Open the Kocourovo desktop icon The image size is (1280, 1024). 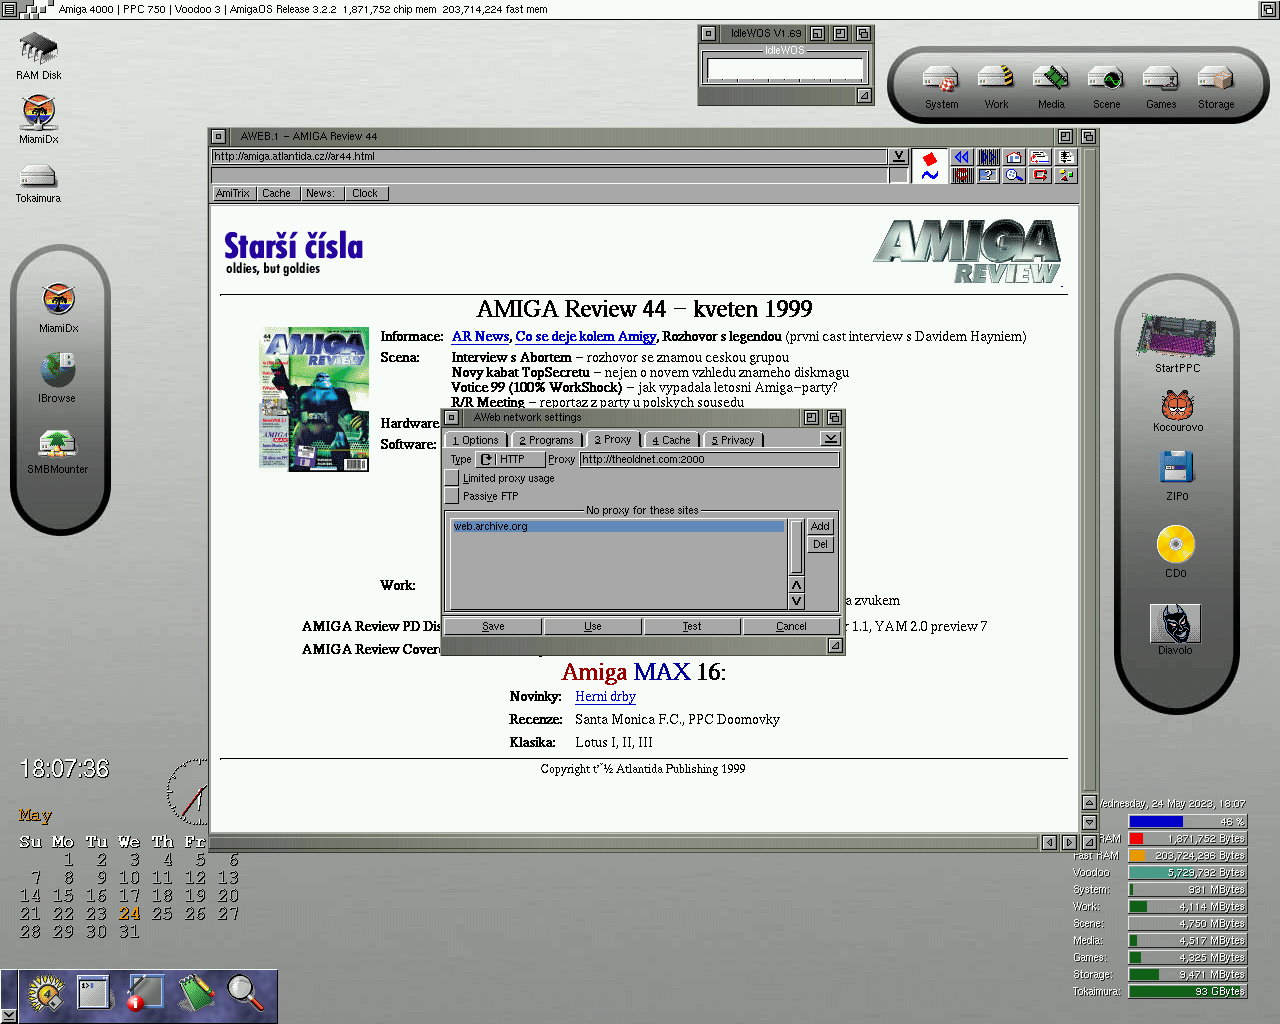click(x=1177, y=405)
